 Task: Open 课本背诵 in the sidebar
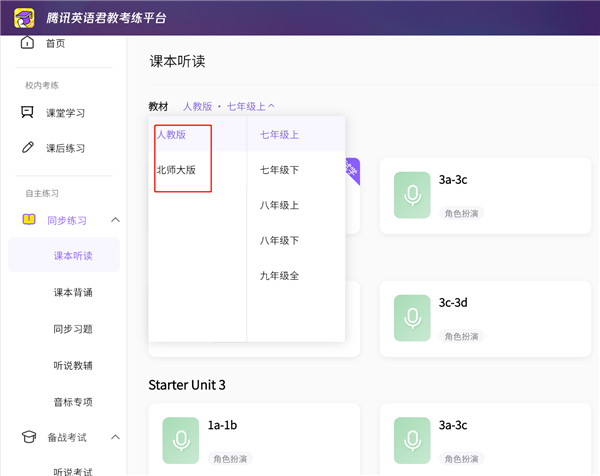pos(73,293)
